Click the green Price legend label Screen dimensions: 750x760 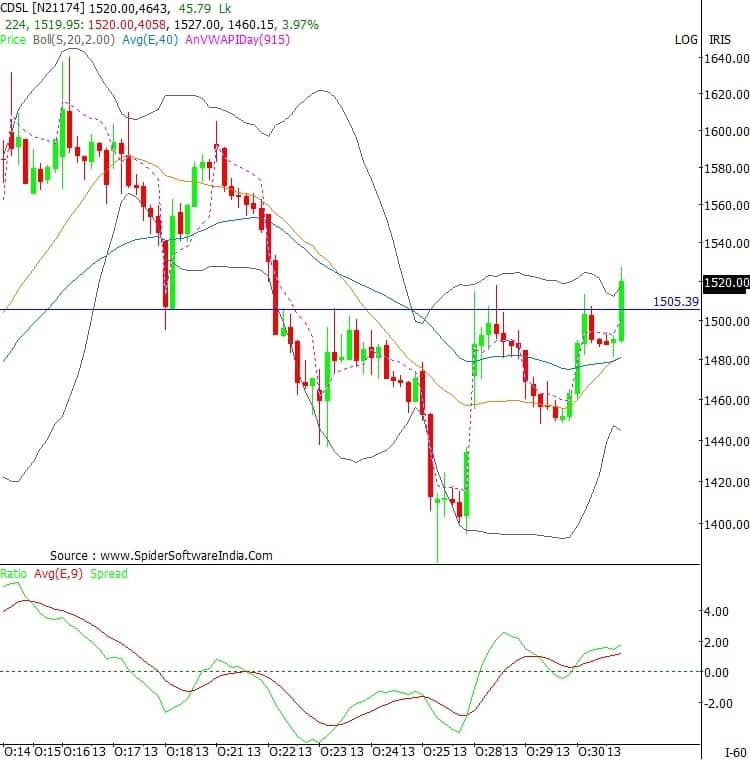click(14, 39)
